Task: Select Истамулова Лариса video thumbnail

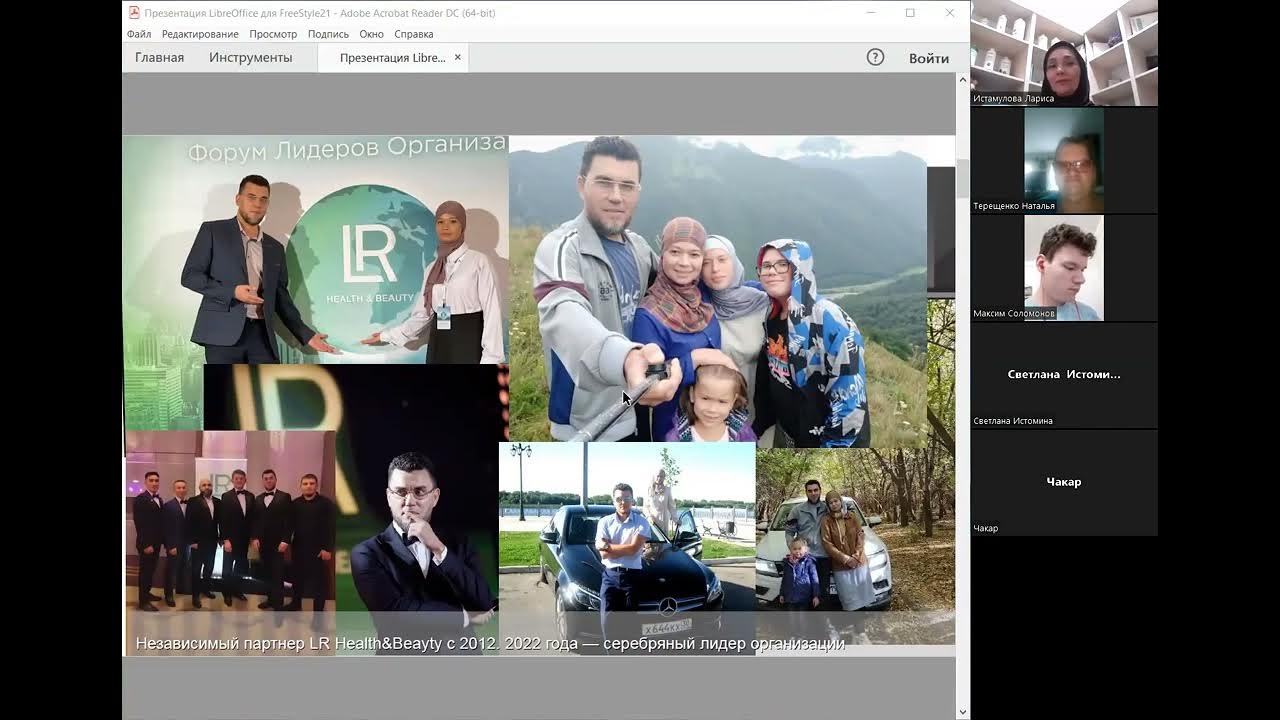Action: [x=1064, y=53]
